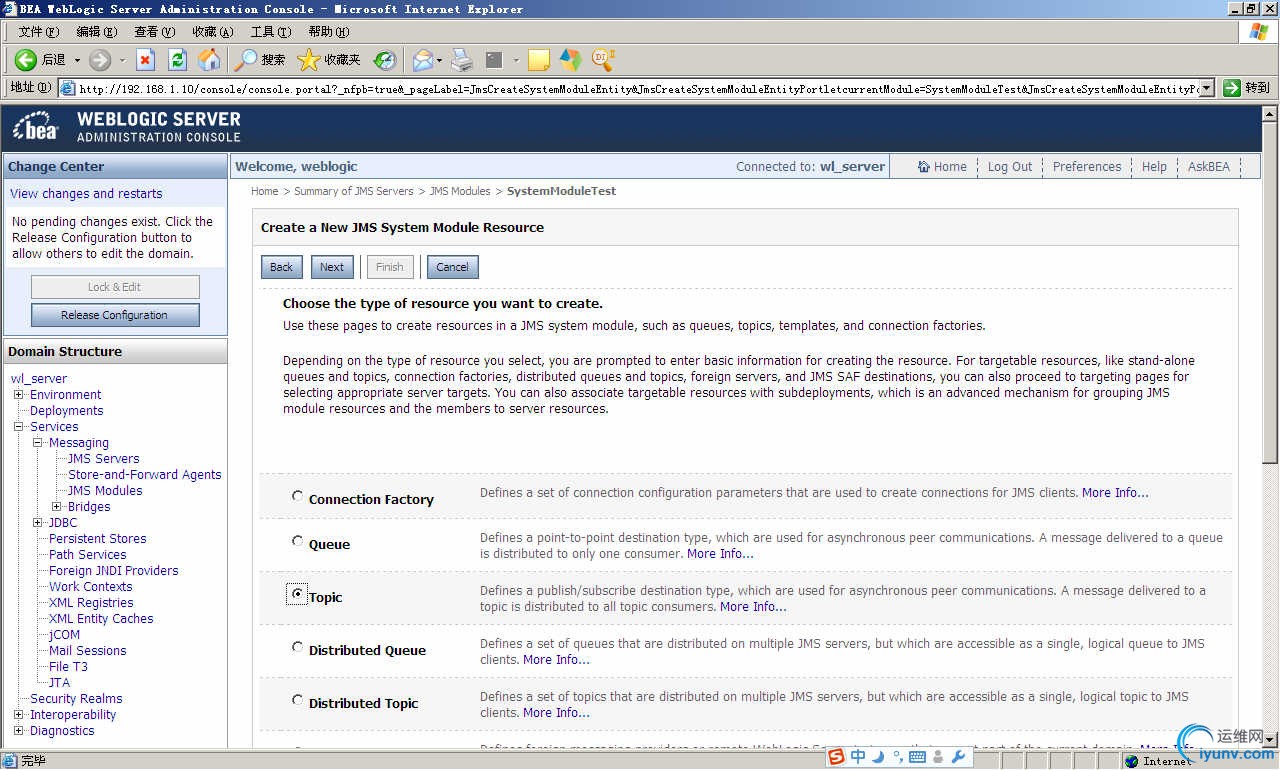The height and width of the screenshot is (770, 1280).
Task: Open the Back button history dropdown arrow
Action: tap(77, 60)
